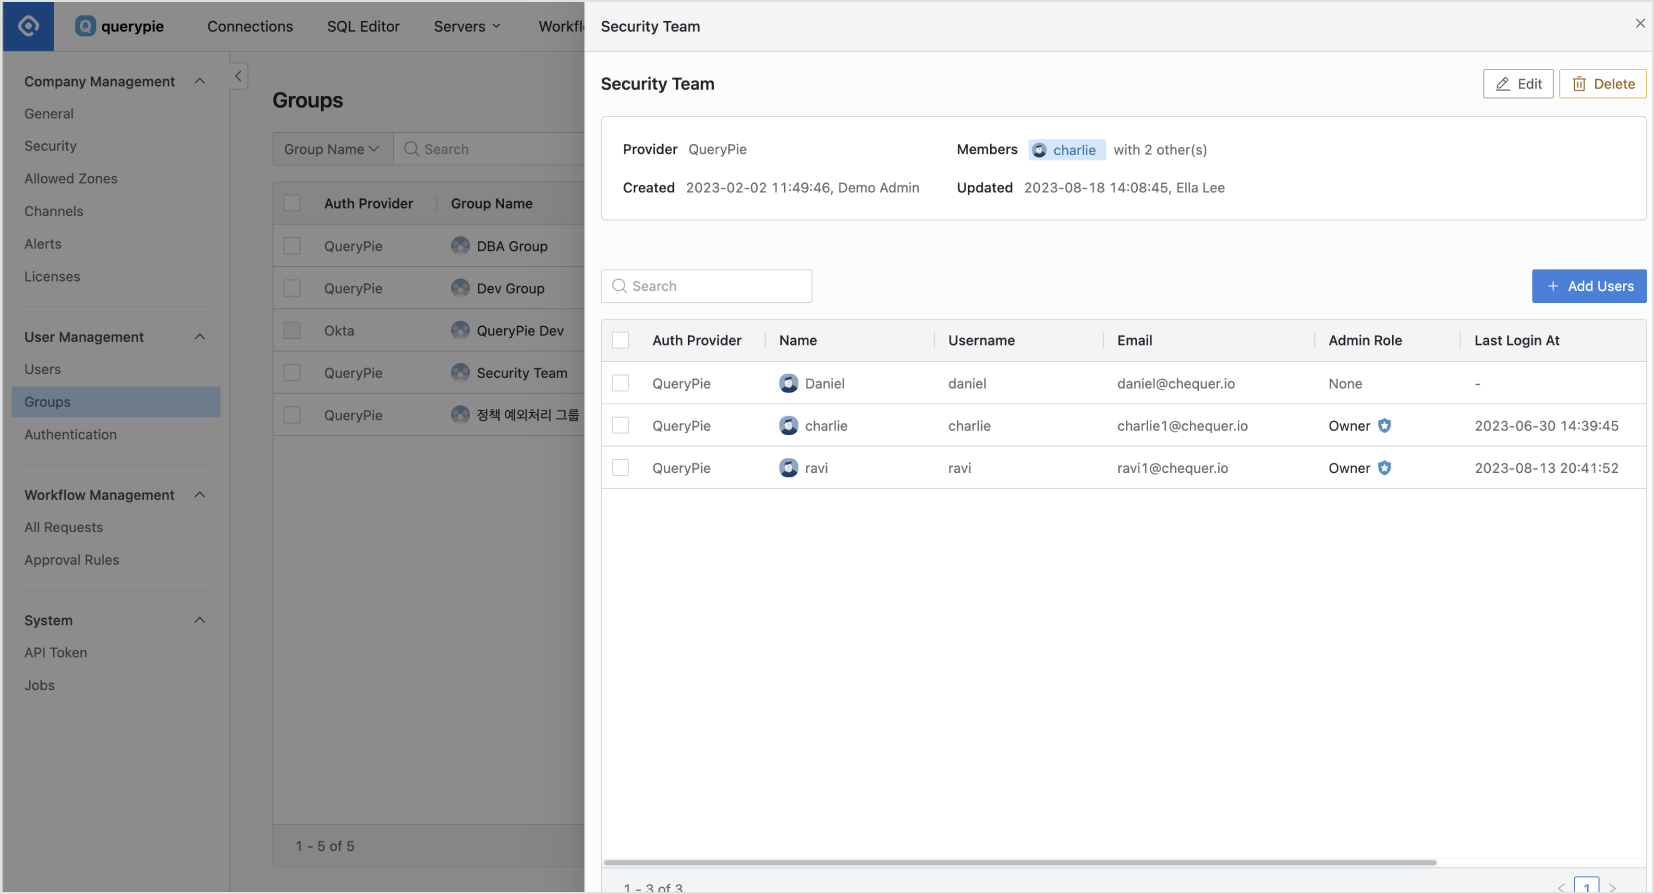The image size is (1654, 894).
Task: Check the box for charlie's row
Action: click(620, 426)
